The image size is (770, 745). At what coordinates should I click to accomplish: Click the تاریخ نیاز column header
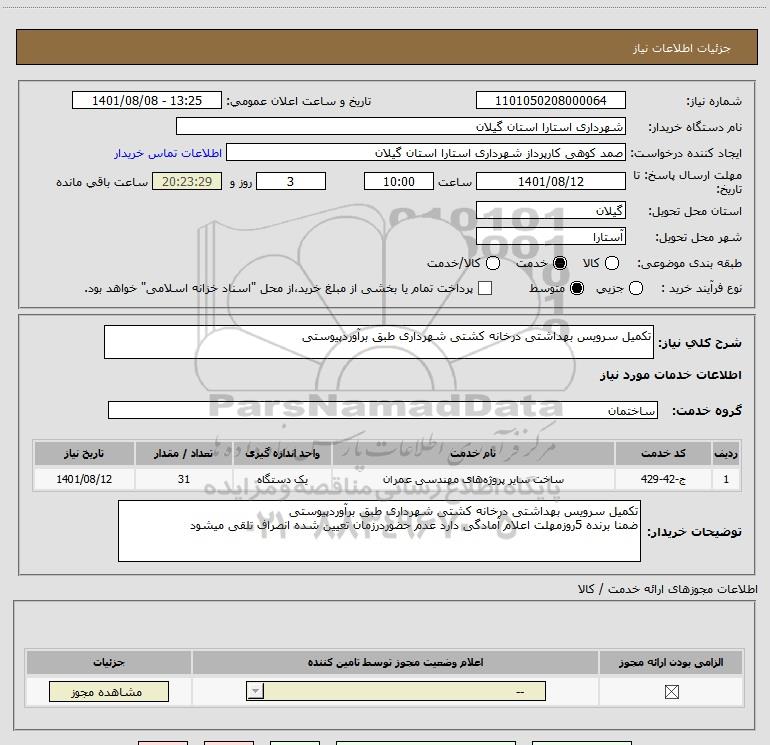coord(84,453)
